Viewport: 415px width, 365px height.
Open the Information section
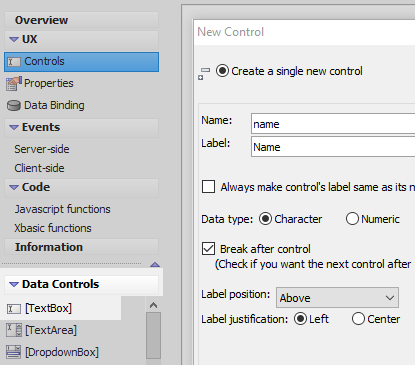[81, 247]
